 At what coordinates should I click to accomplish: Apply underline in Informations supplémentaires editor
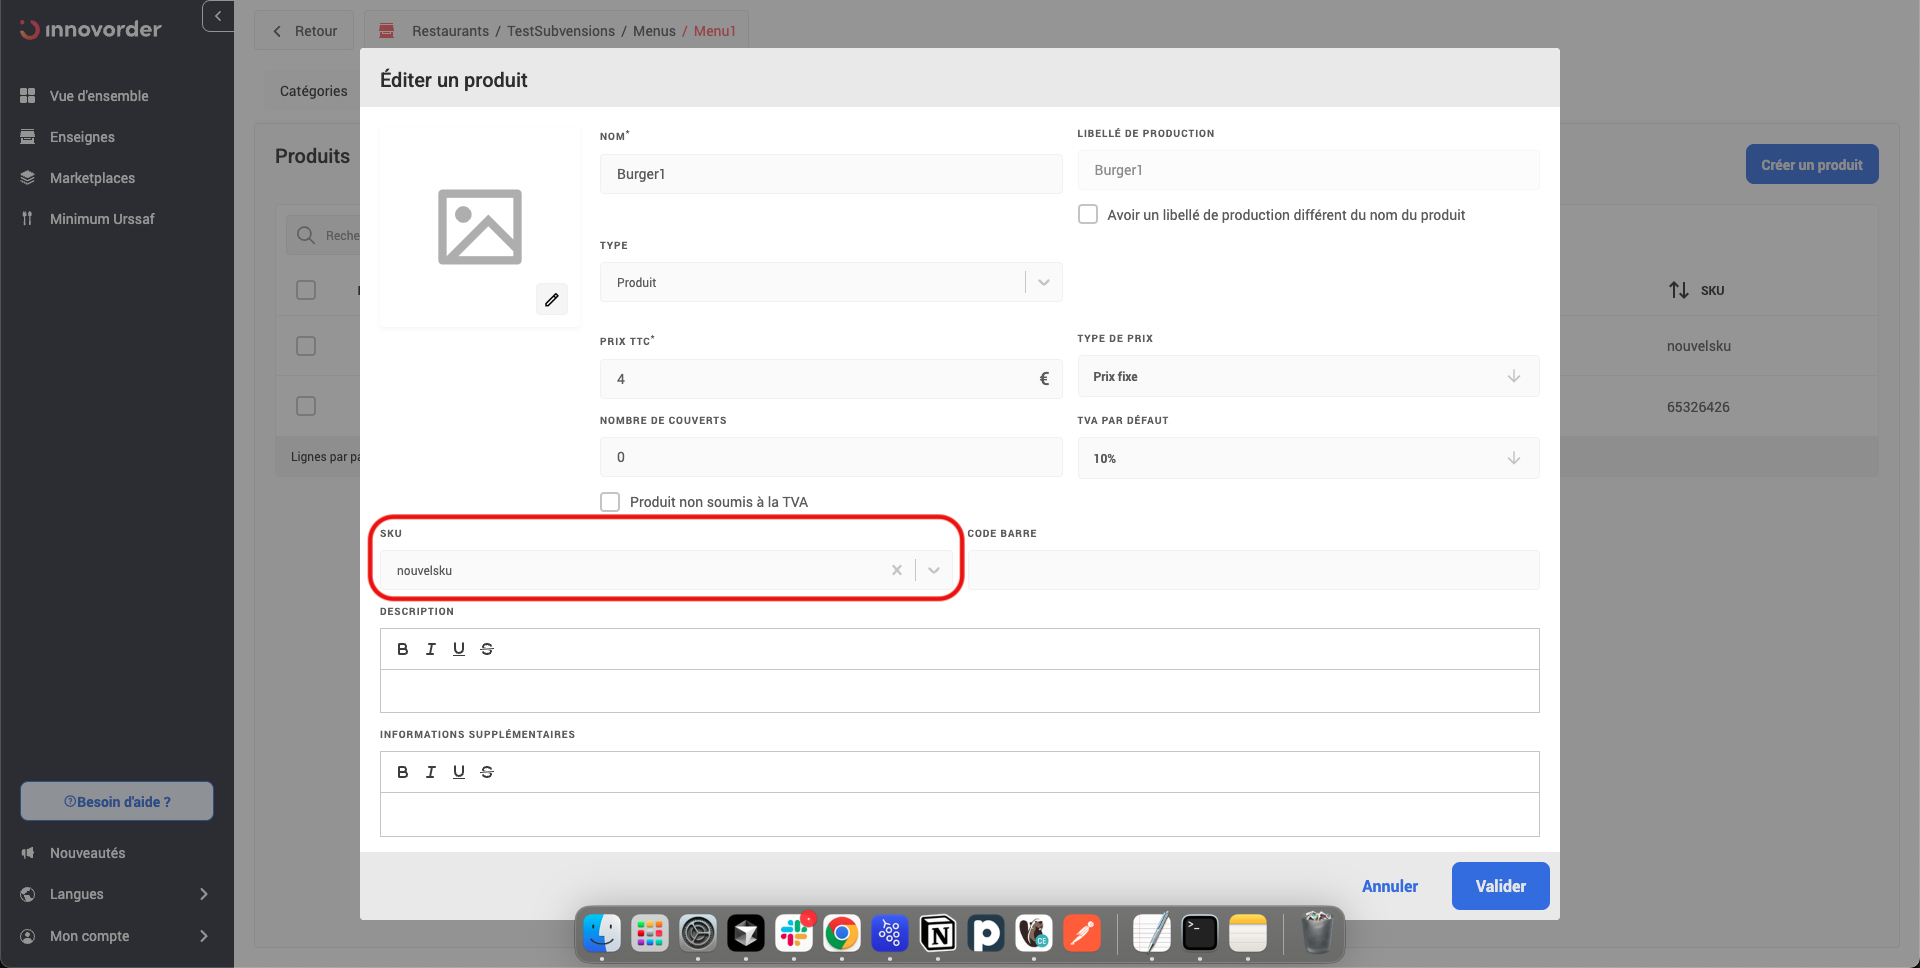point(458,772)
